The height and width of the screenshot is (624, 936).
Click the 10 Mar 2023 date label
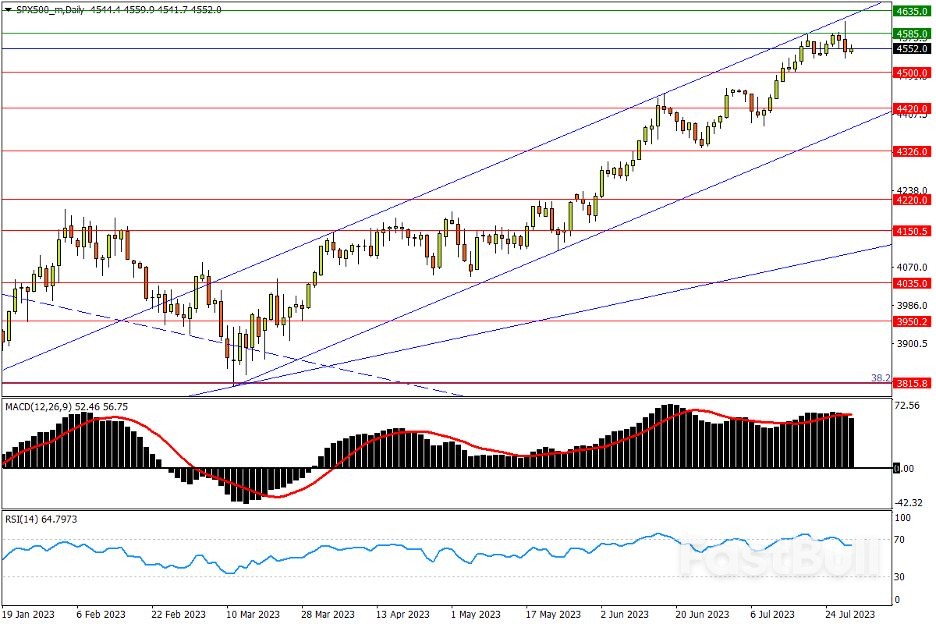click(x=250, y=613)
